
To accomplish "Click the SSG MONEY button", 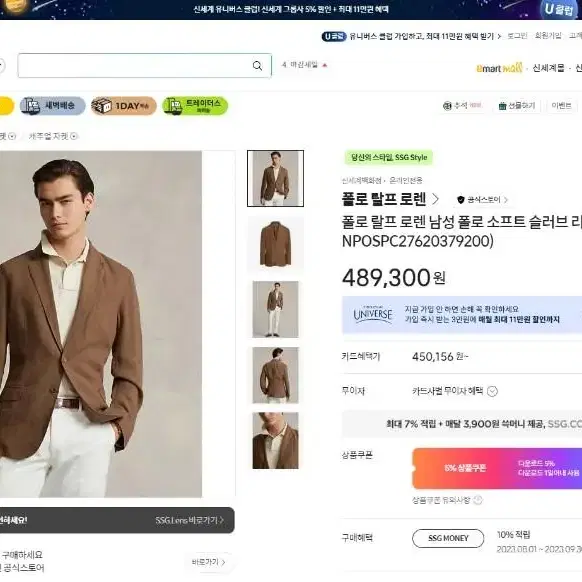I will [448, 538].
